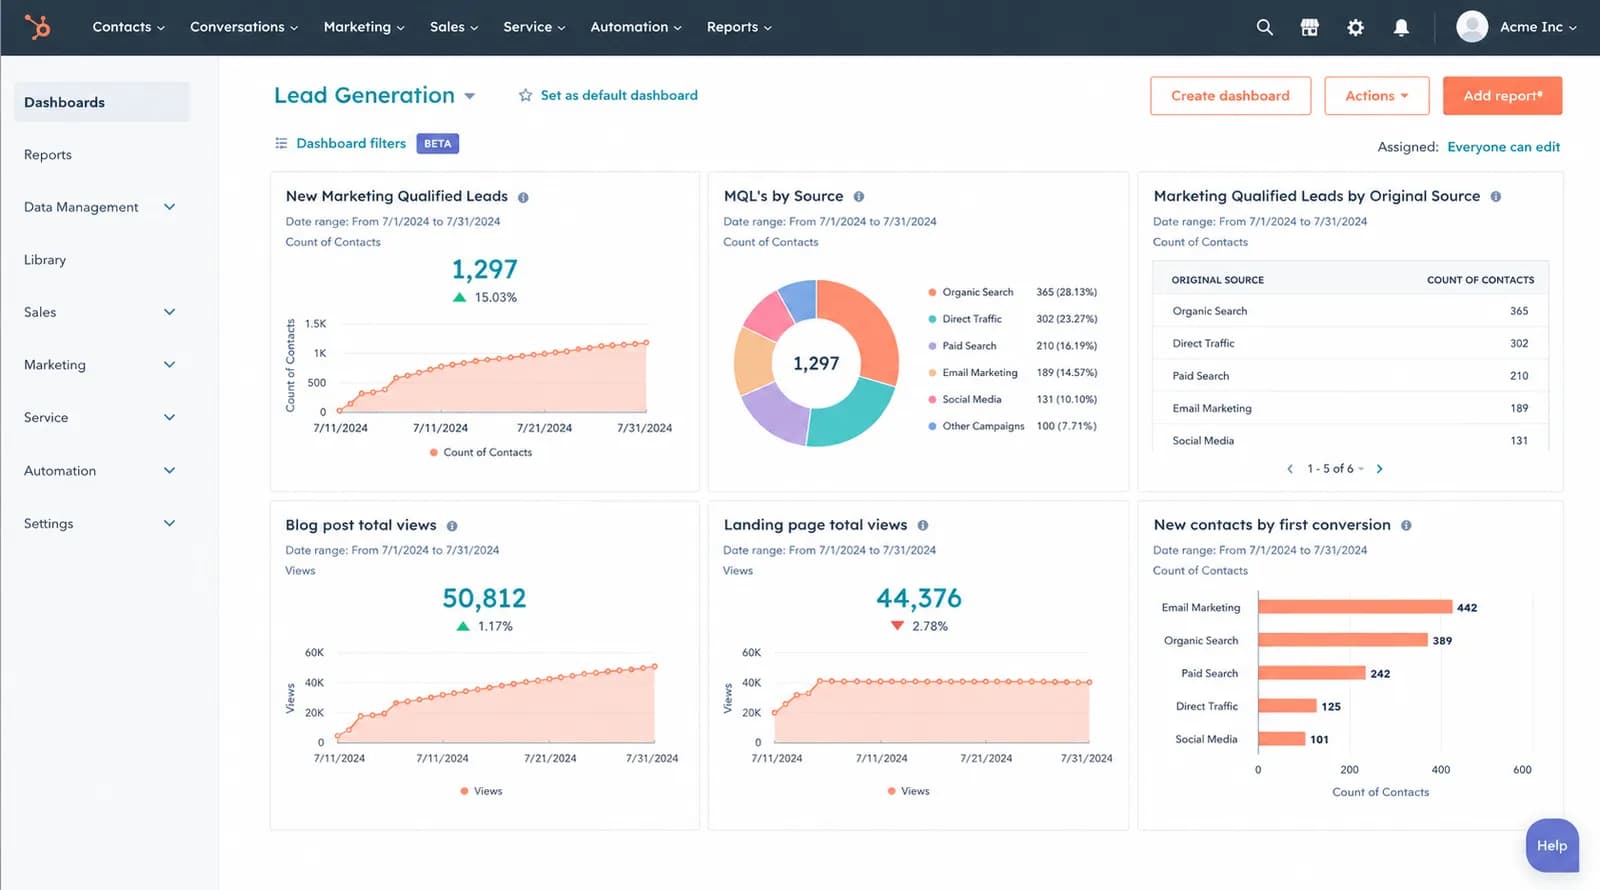The image size is (1600, 890).
Task: Open the Conversations menu
Action: pos(244,27)
